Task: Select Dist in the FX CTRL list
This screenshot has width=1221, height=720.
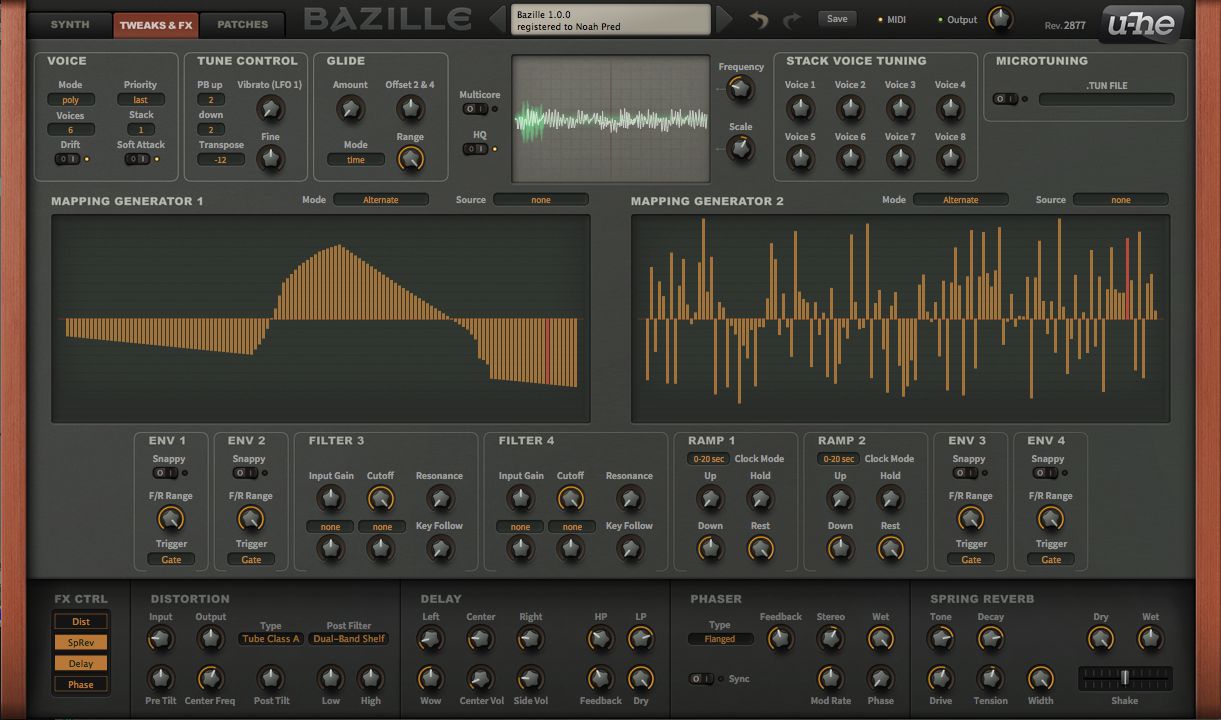Action: tap(81, 622)
